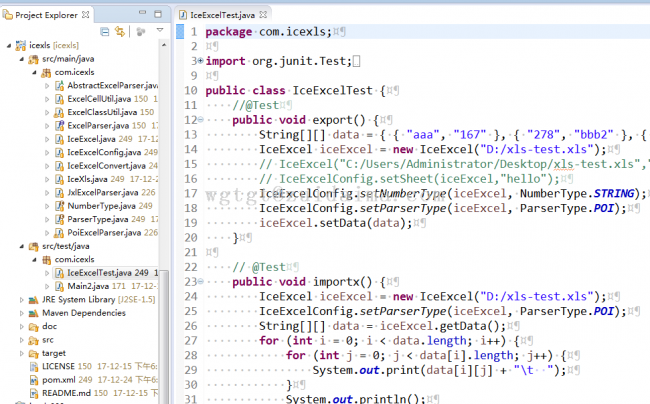This screenshot has width=650, height=404.
Task: Switch to IceExcelTest.java editor tab
Action: coord(216,16)
